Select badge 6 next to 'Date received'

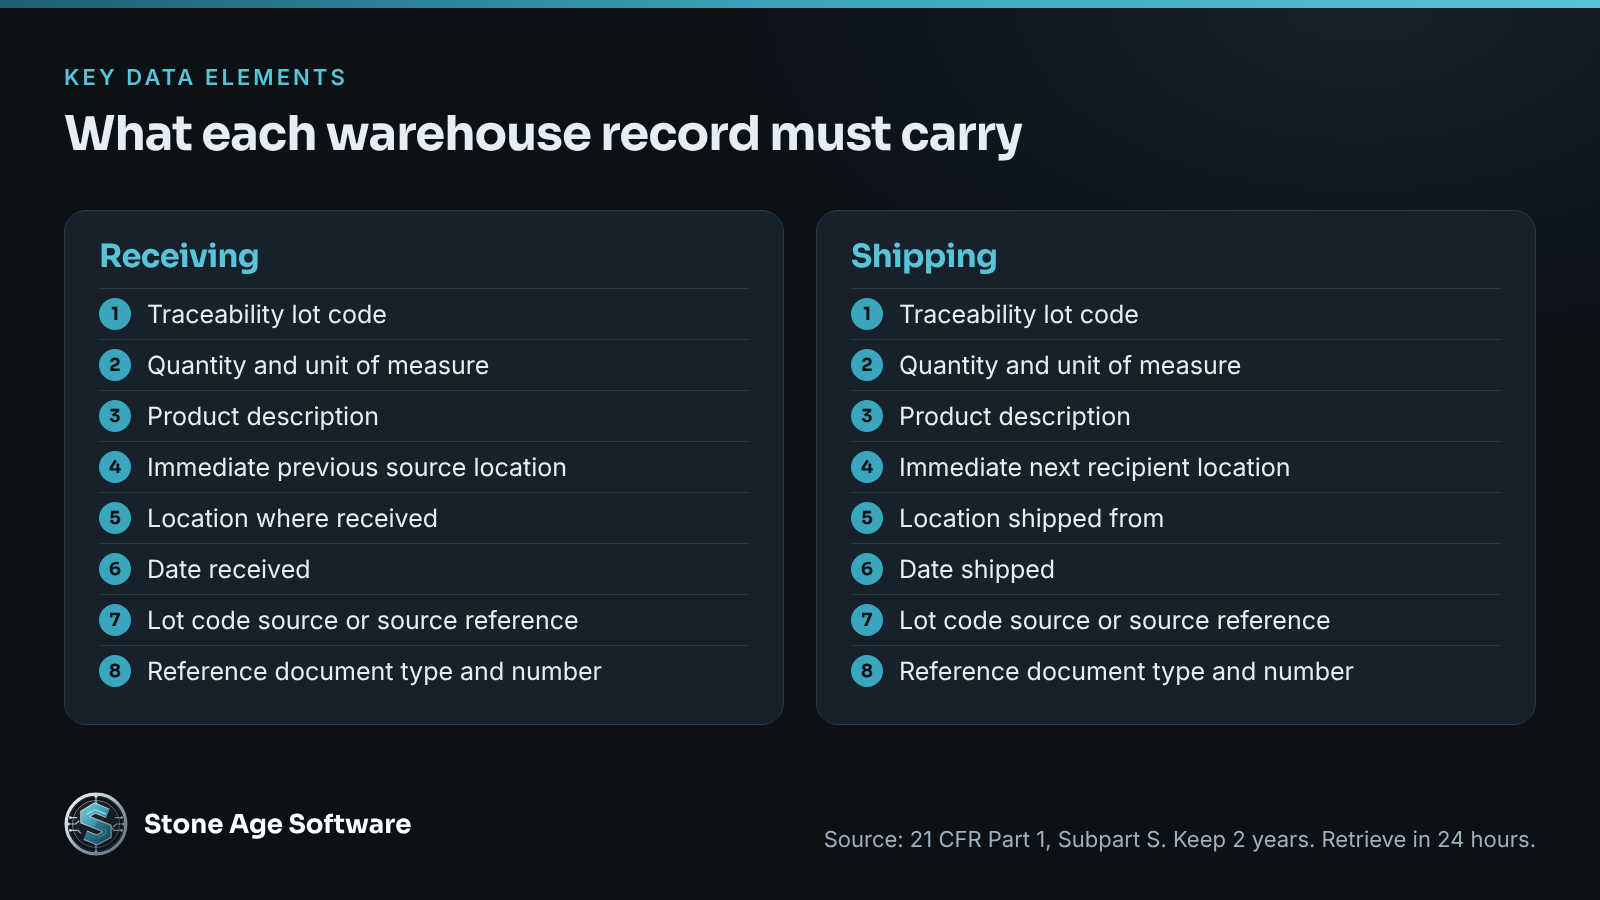click(115, 569)
